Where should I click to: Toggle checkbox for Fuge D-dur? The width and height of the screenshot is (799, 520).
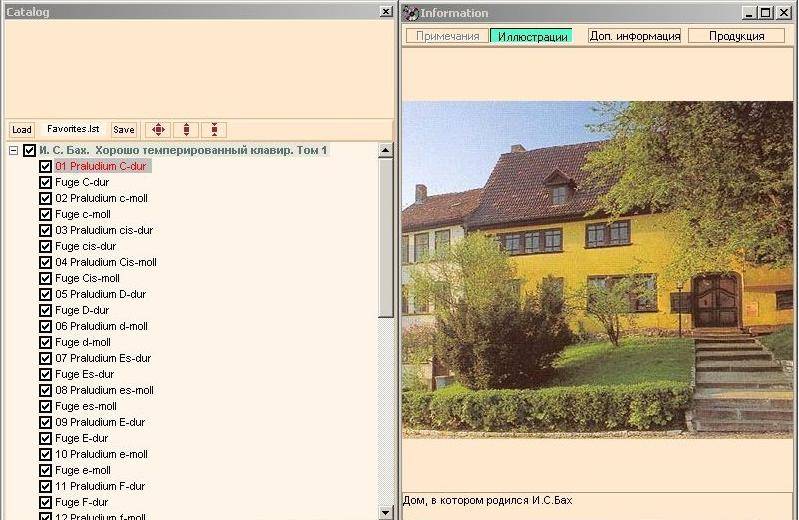[45, 310]
